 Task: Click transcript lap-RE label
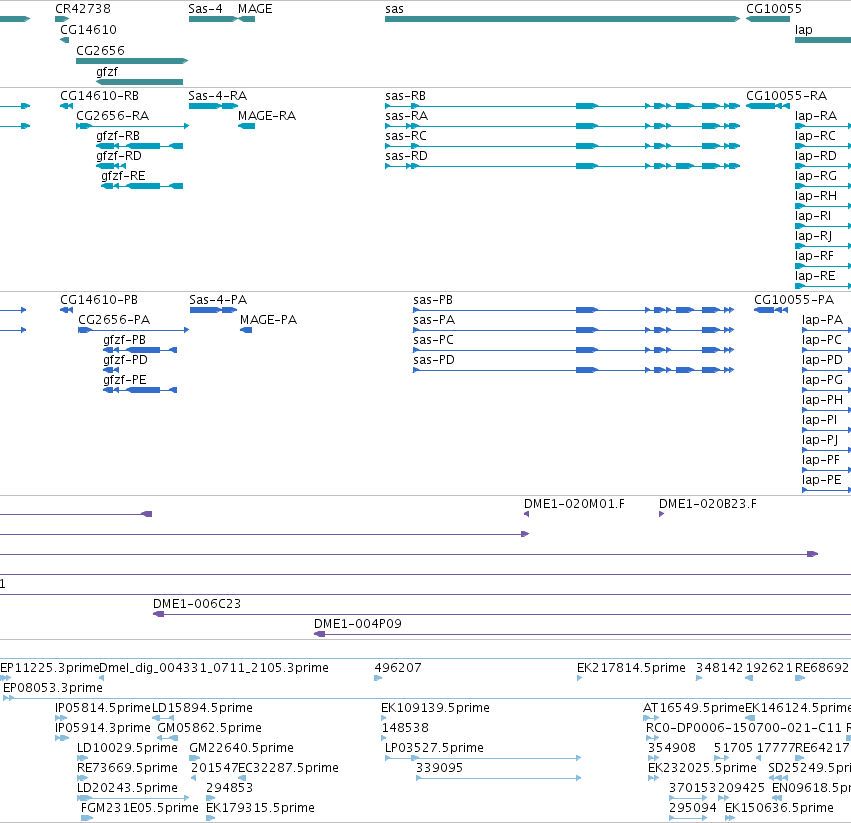tap(815, 276)
